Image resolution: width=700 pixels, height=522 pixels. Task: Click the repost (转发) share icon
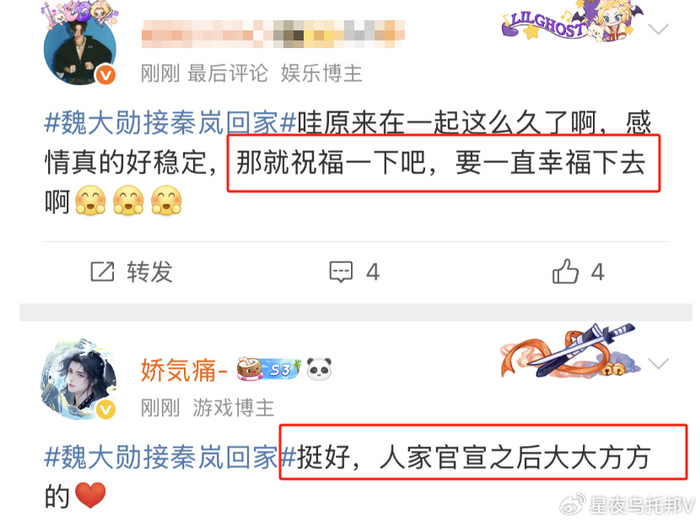click(102, 271)
